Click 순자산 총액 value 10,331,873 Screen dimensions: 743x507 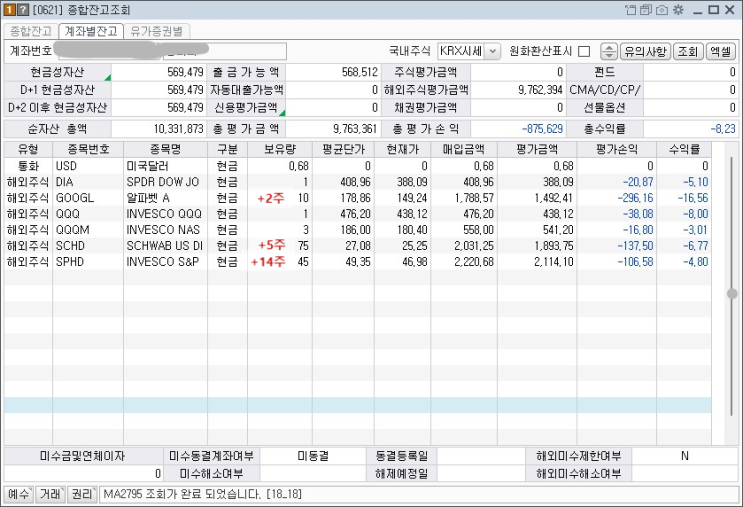pyautogui.click(x=179, y=129)
